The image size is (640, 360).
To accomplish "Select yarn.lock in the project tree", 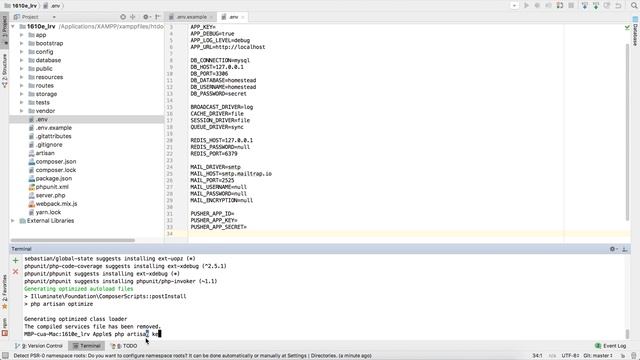I will pos(48,212).
